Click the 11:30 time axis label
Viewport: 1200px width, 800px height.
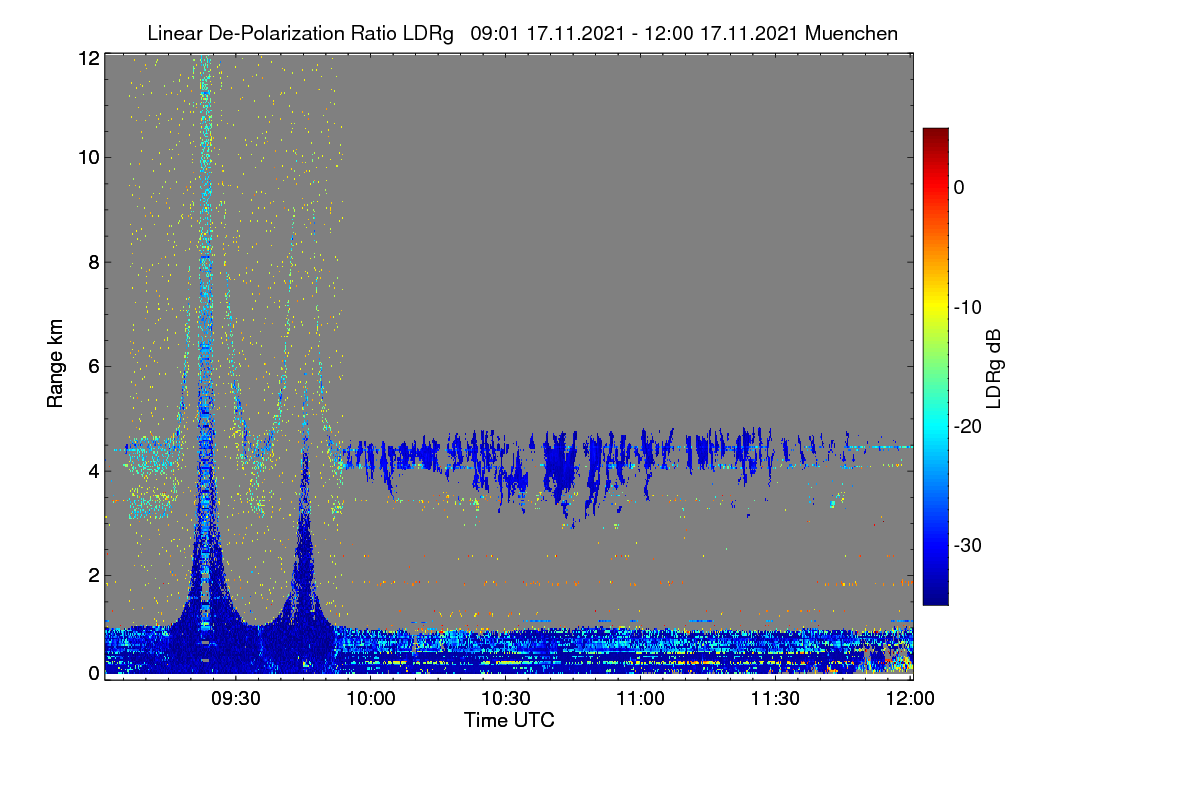click(776, 698)
